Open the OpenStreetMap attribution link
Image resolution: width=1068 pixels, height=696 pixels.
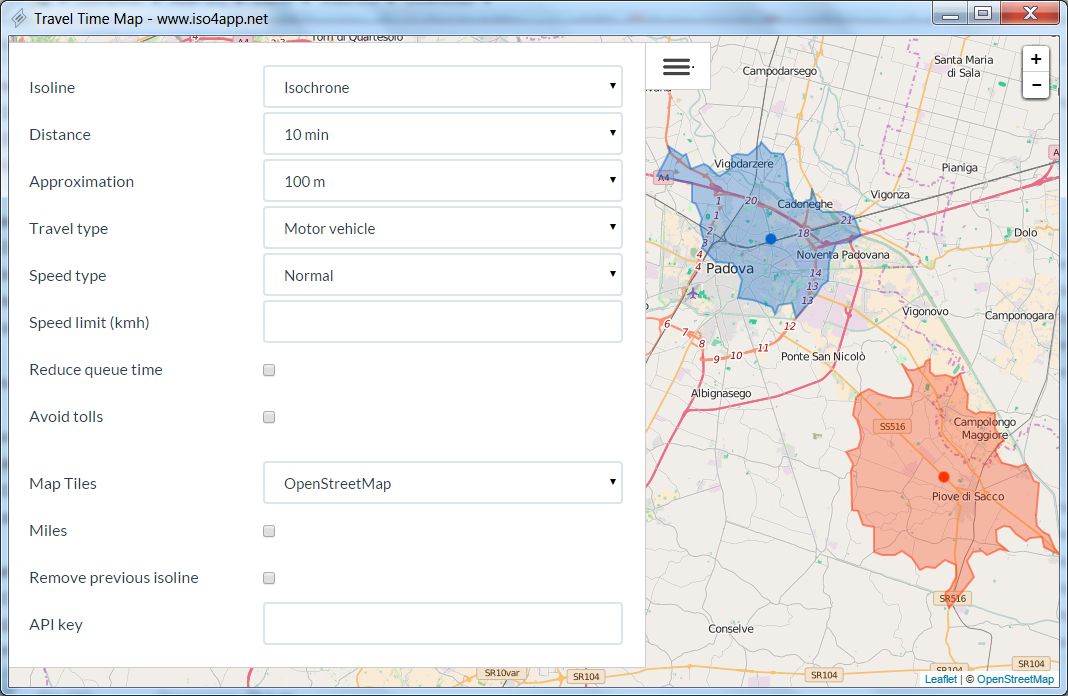tap(1015, 679)
